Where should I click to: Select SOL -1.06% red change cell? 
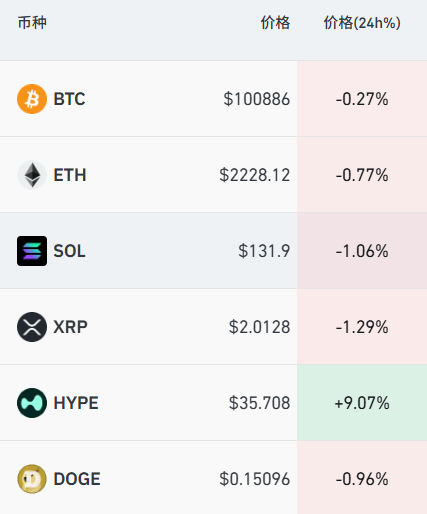coord(362,251)
